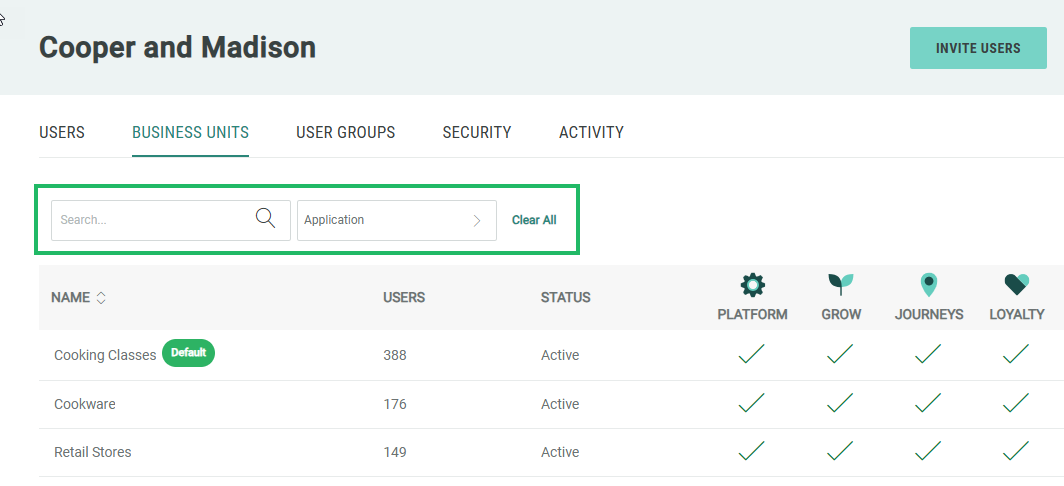This screenshot has width=1064, height=486.
Task: Click the Grow leaf icon
Action: click(840, 285)
